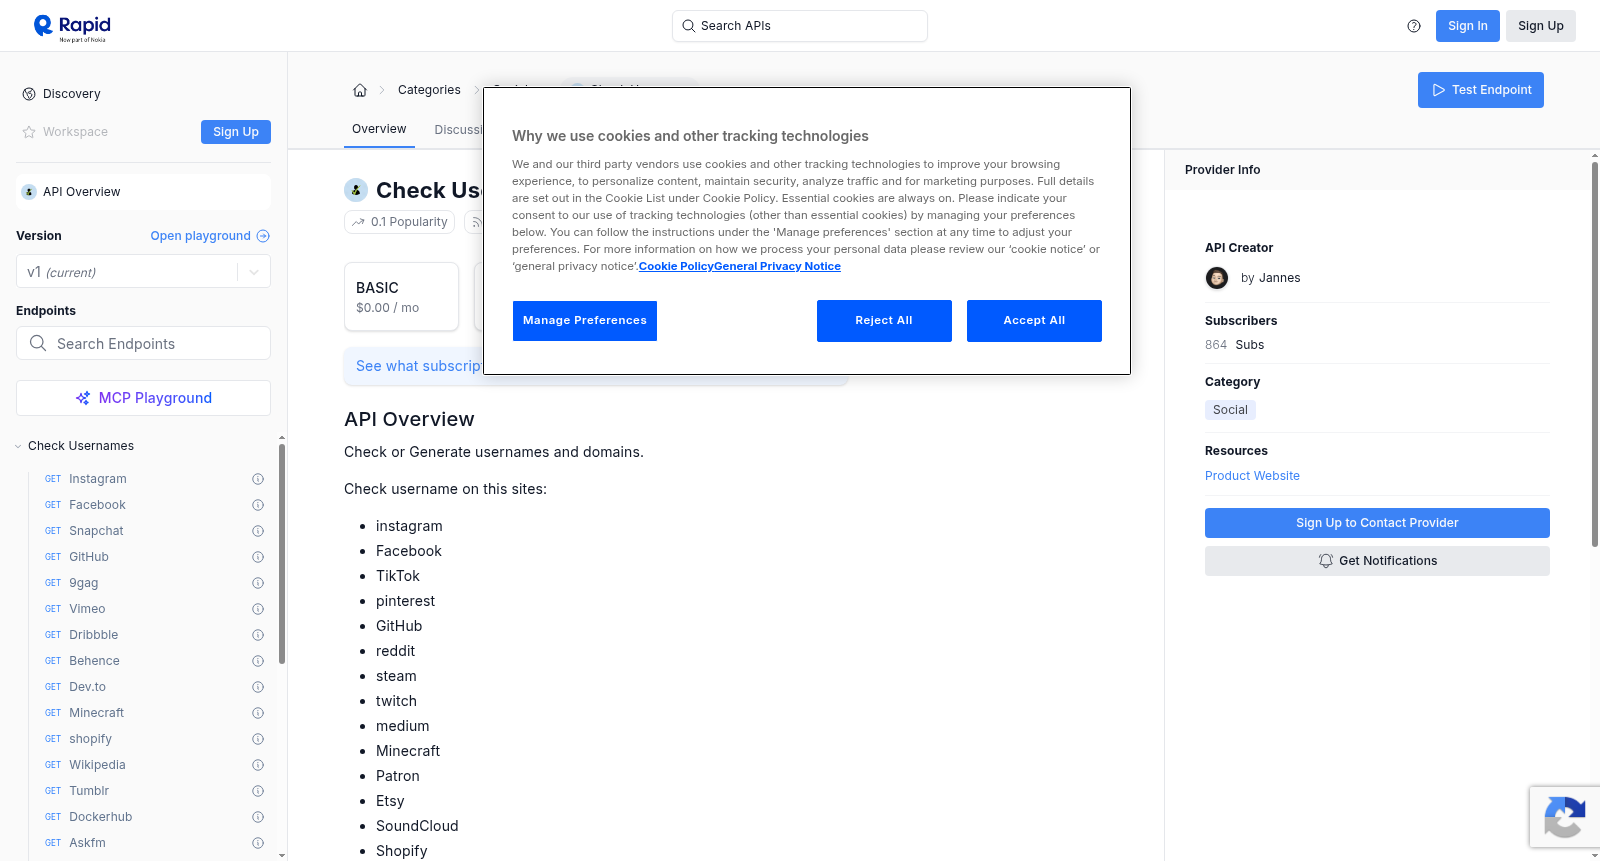The image size is (1600, 861).
Task: Click the Workspace sidebar item
Action: [66, 132]
